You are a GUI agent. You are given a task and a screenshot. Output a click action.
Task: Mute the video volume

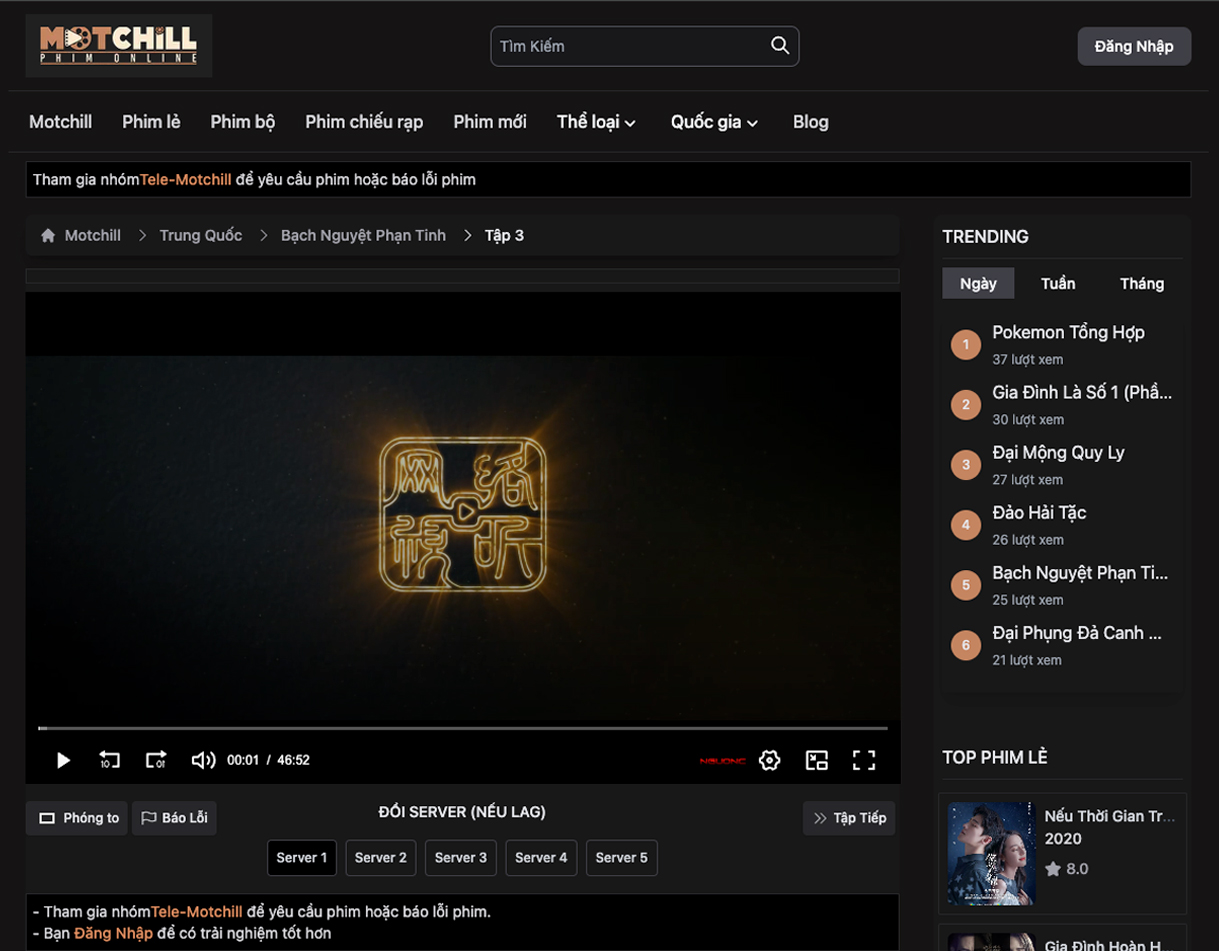pos(203,760)
